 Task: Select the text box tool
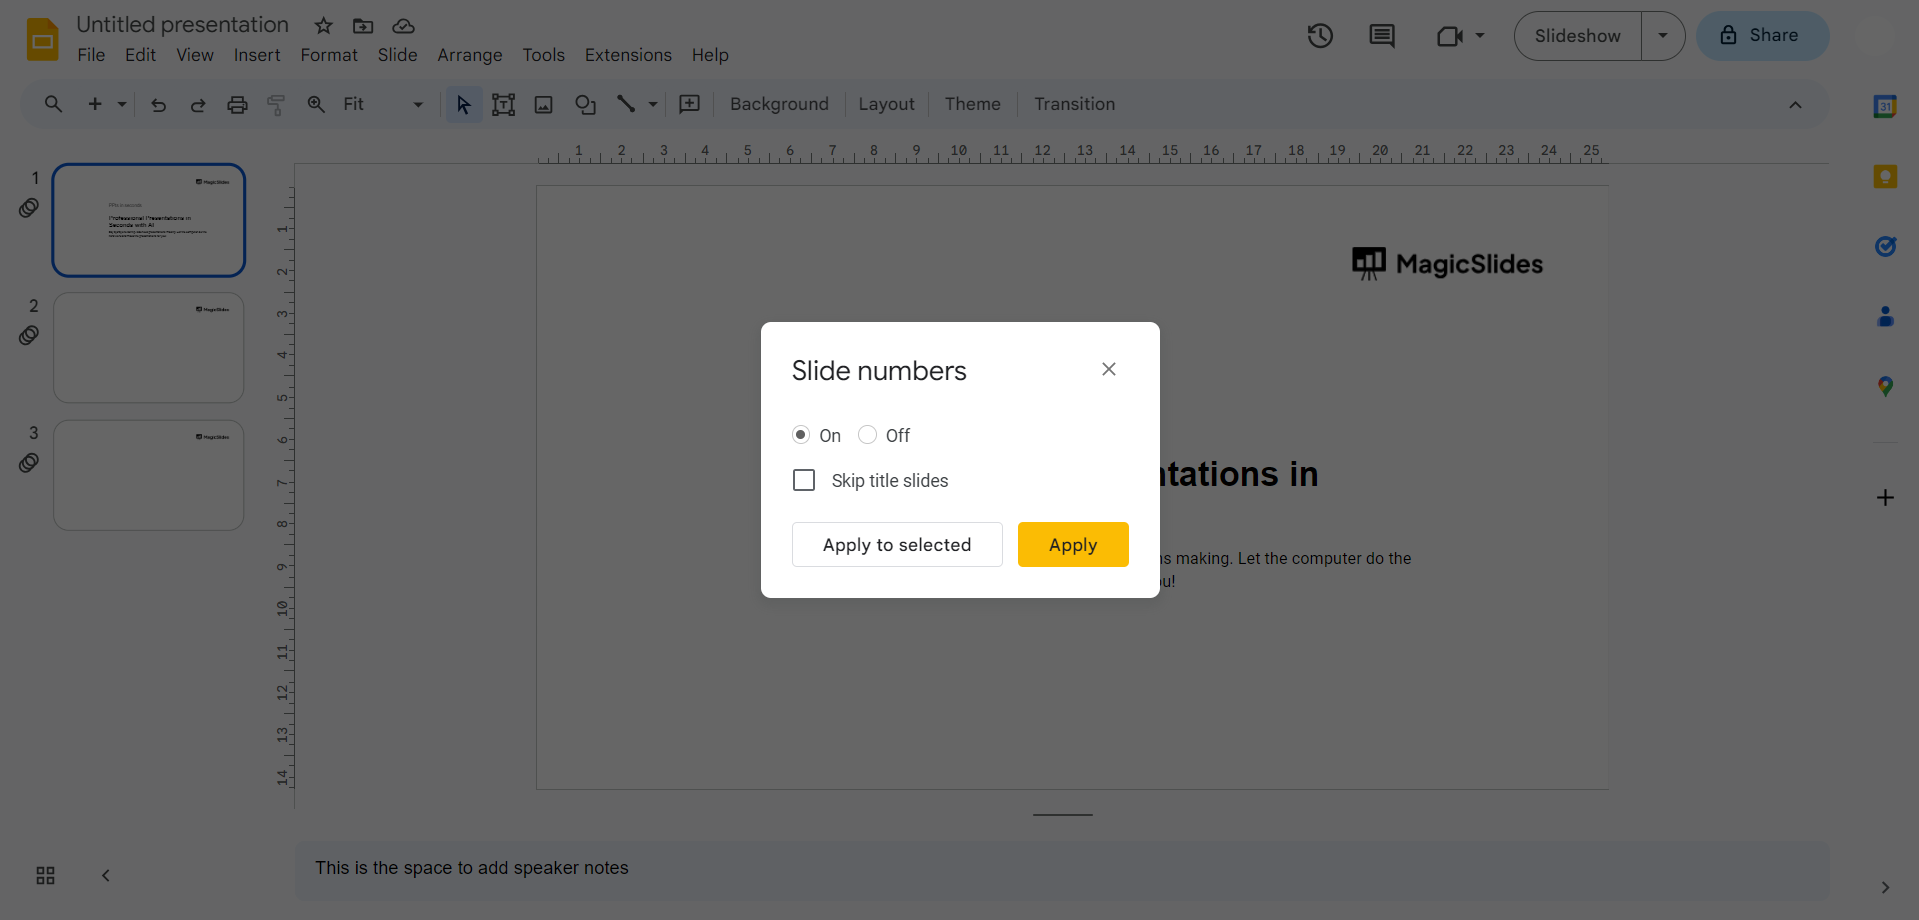[x=503, y=104]
